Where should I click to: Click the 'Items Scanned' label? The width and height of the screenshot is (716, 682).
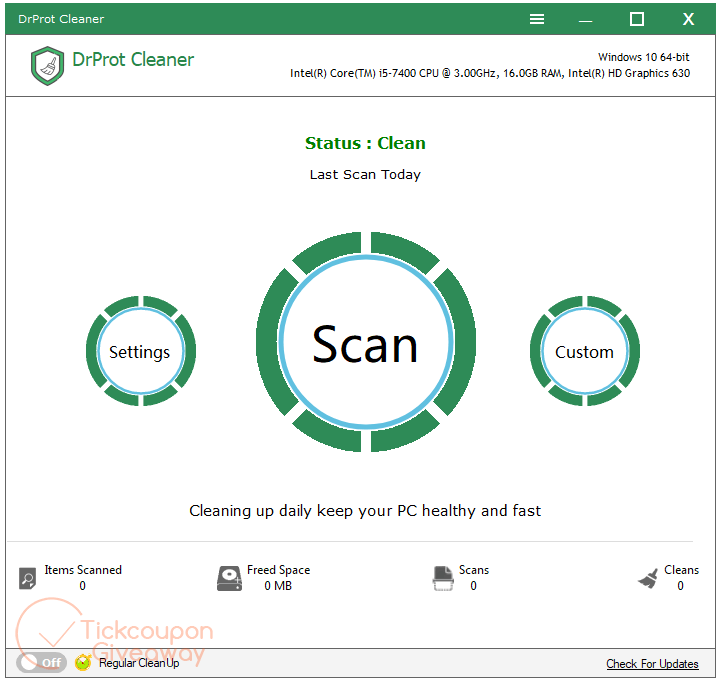click(83, 570)
